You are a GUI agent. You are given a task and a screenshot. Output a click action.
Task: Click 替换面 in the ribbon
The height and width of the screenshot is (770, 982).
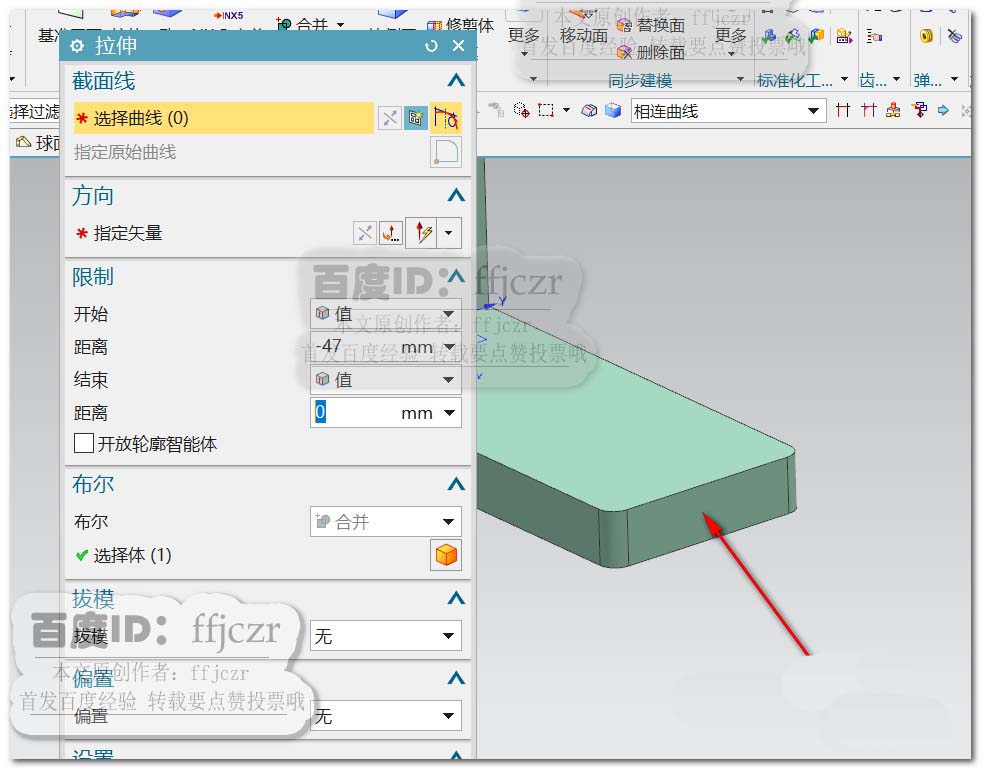tap(651, 25)
